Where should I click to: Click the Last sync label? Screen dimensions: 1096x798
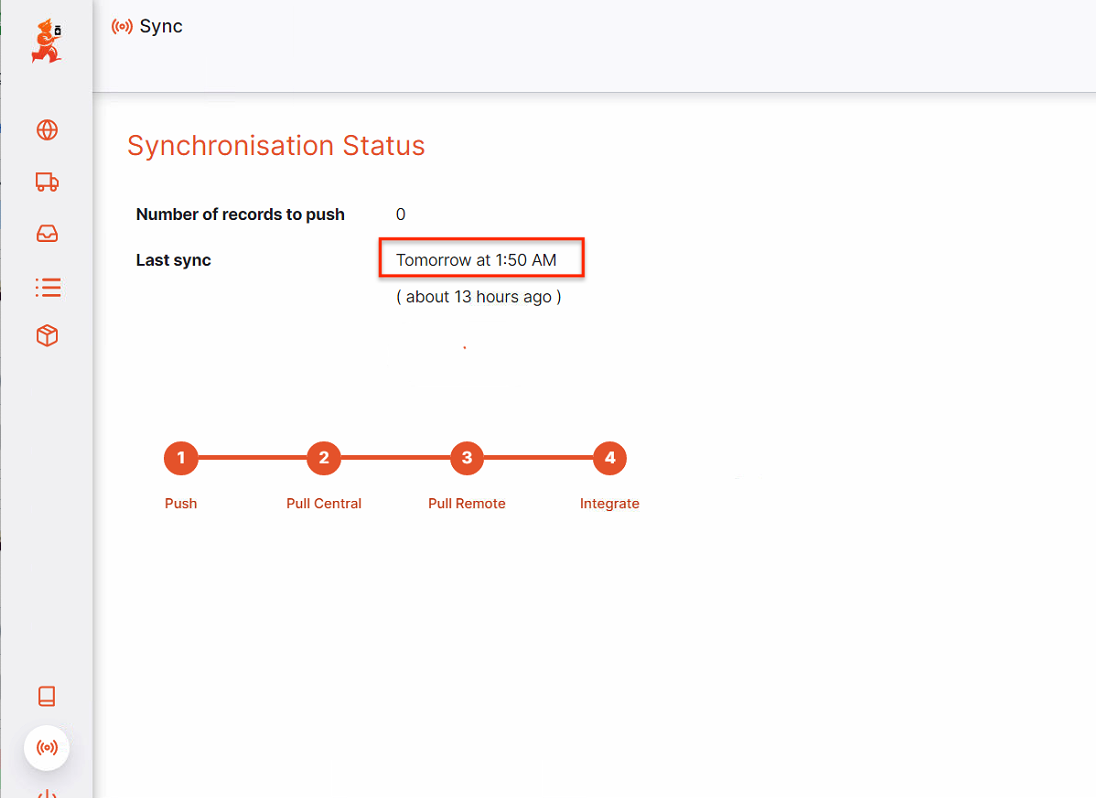173,260
